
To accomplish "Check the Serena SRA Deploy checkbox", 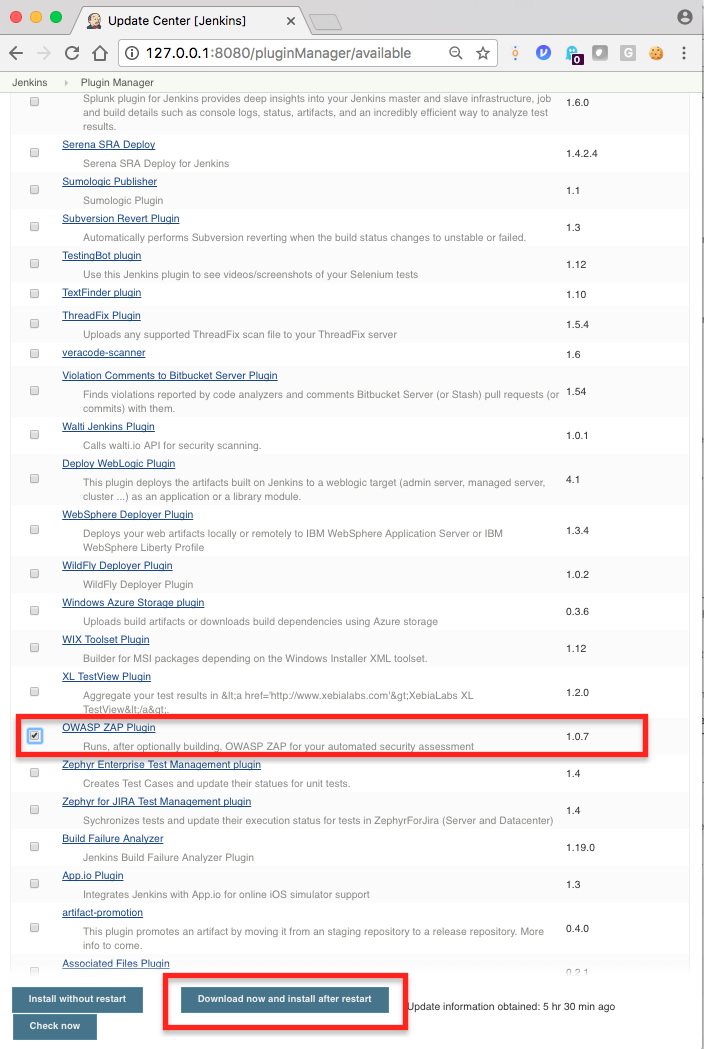I will pyautogui.click(x=34, y=153).
